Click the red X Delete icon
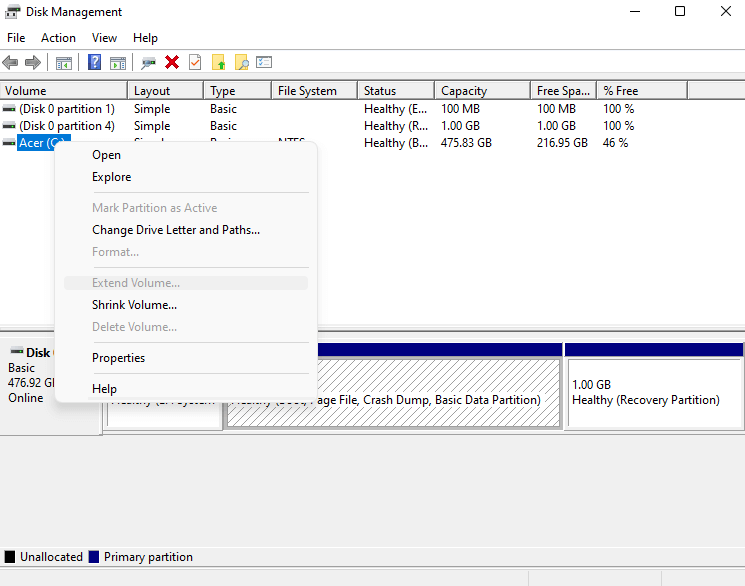 pyautogui.click(x=172, y=62)
